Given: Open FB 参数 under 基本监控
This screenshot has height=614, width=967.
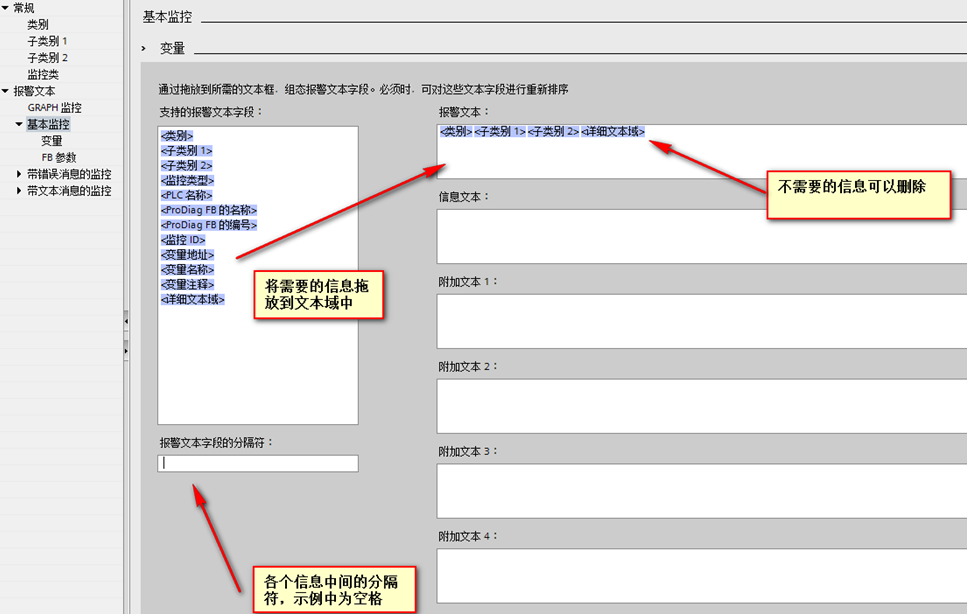Looking at the screenshot, I should (58, 157).
